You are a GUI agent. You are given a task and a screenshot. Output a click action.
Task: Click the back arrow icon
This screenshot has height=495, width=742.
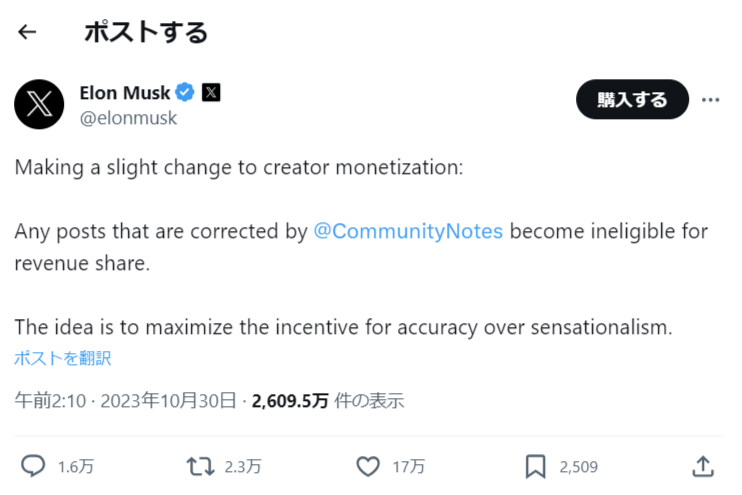[x=27, y=32]
